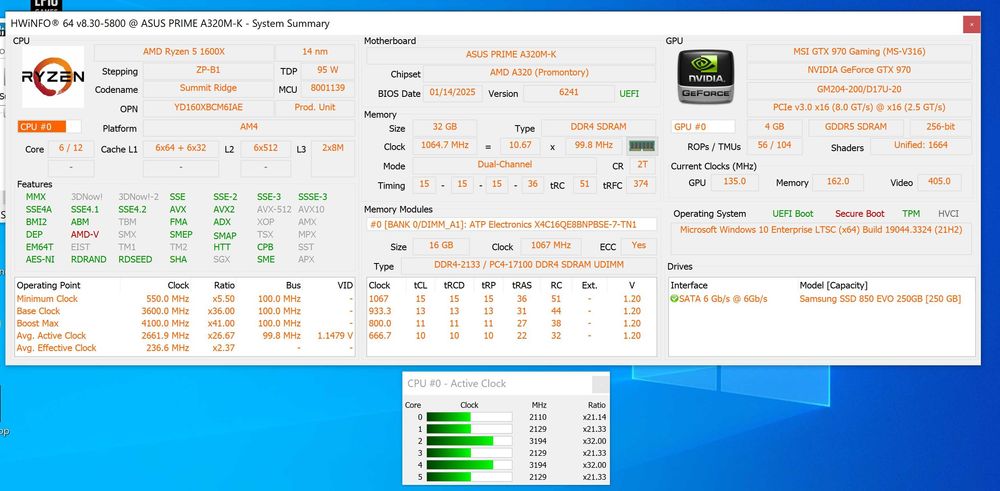This screenshot has width=1000, height=491.
Task: Click the ROPs / TMUs value 56 / 104
Action: 774,146
